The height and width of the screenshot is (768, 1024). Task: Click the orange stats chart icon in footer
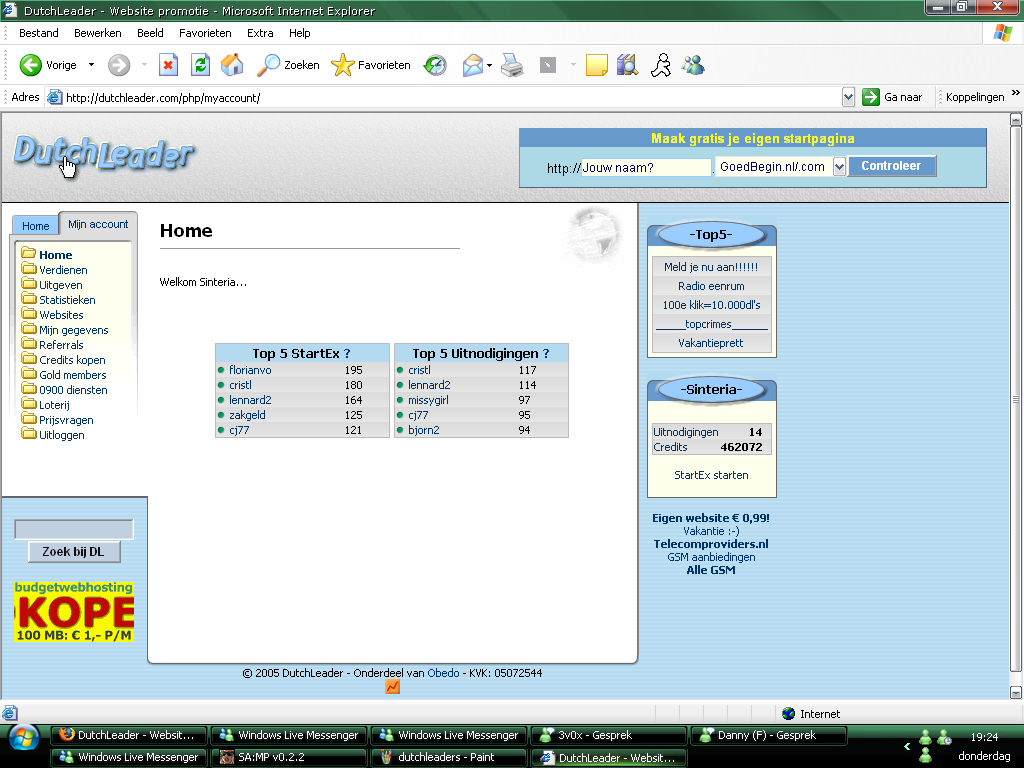[x=392, y=687]
